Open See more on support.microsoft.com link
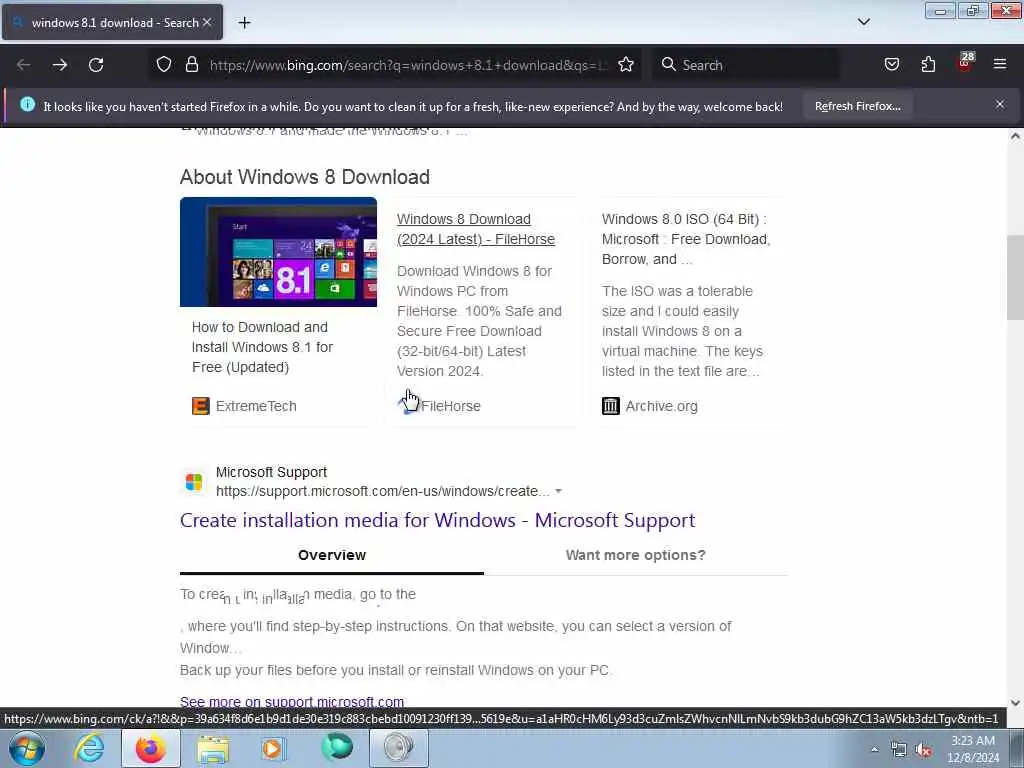The height and width of the screenshot is (768, 1024). (x=292, y=702)
